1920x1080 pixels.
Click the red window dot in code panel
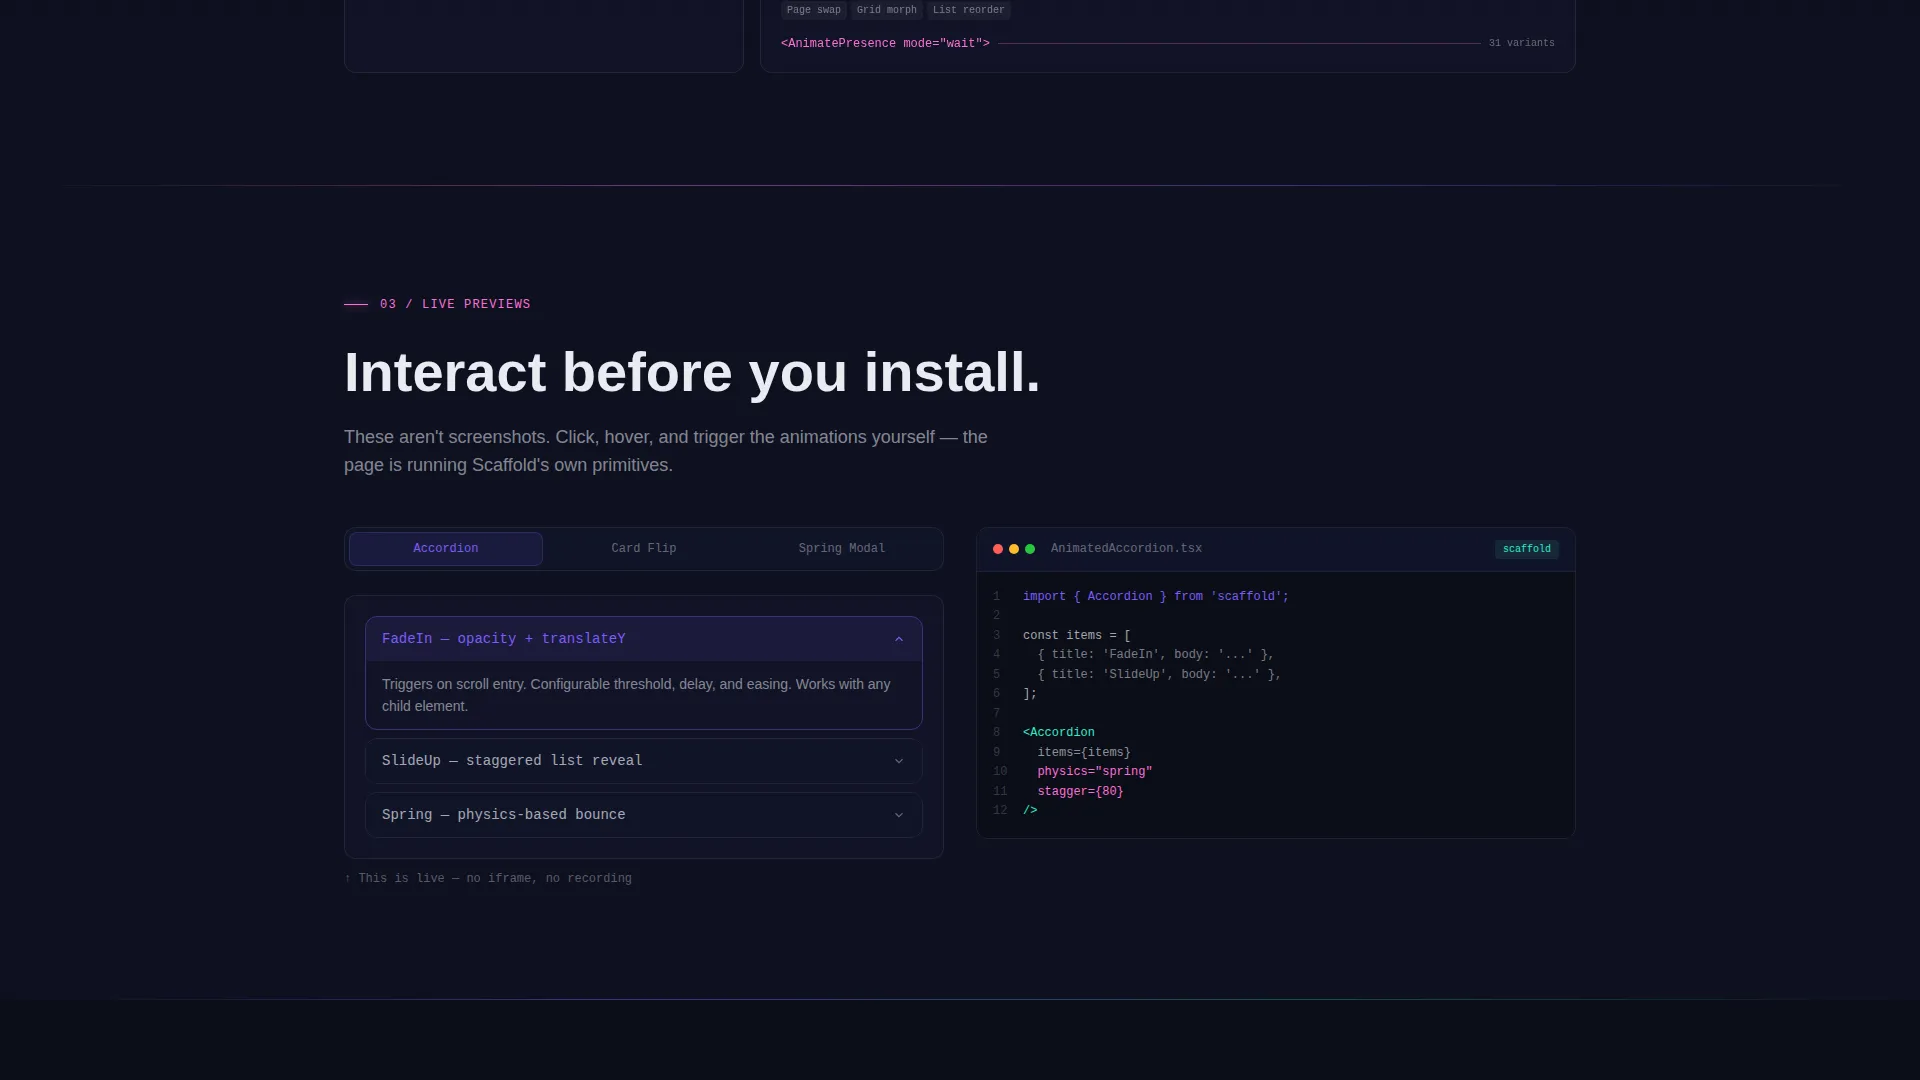point(998,549)
